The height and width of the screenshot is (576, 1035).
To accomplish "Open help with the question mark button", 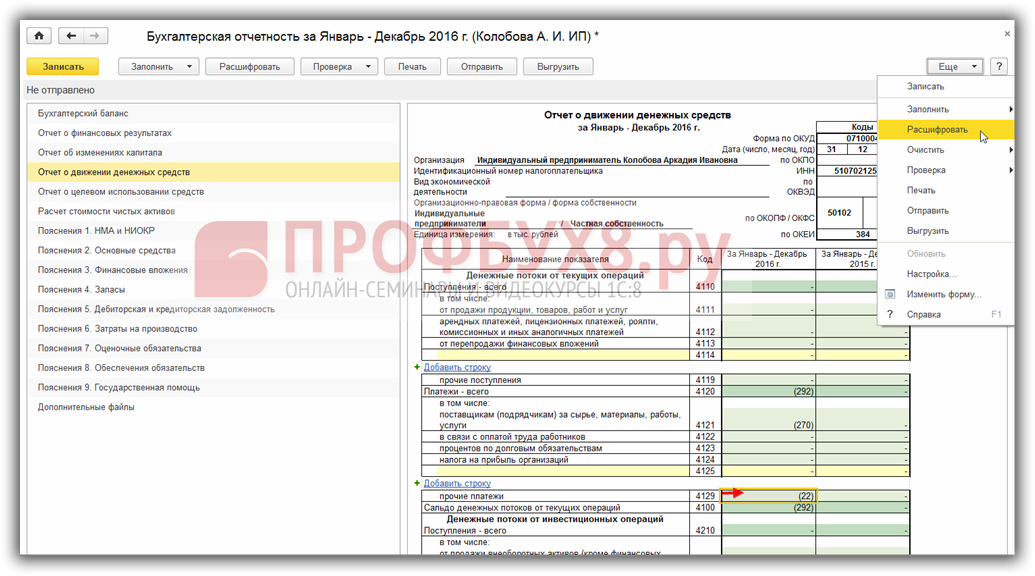I will coord(999,67).
